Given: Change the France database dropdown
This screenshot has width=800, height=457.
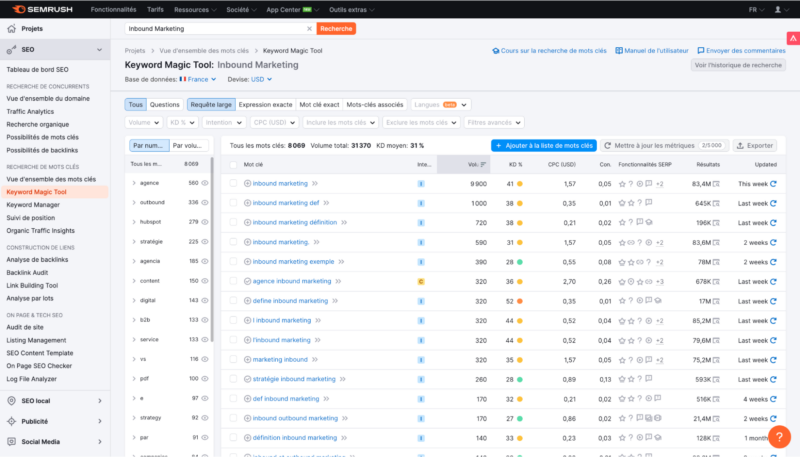Looking at the screenshot, I should [x=198, y=80].
